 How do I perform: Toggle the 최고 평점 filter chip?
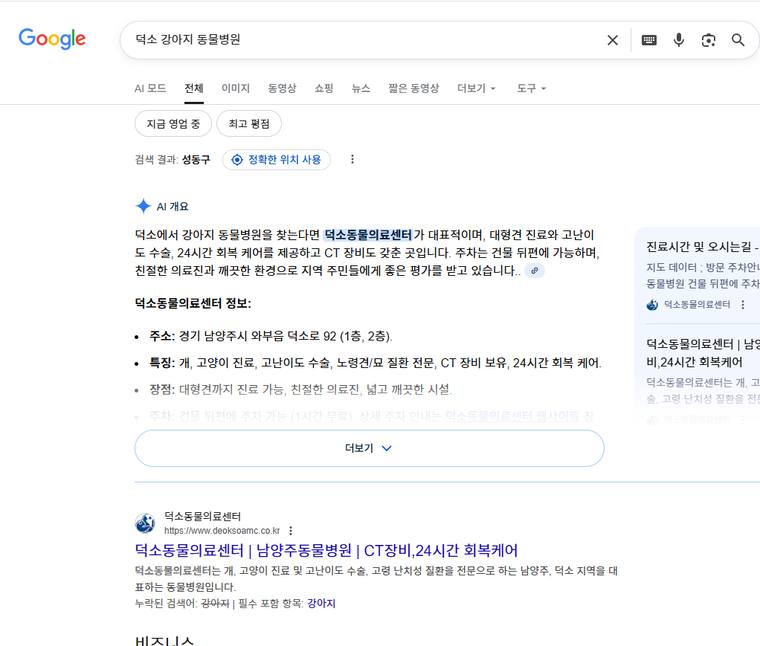249,124
